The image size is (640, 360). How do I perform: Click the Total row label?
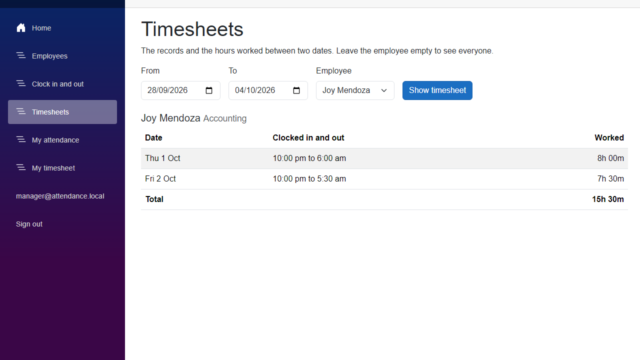[154, 199]
